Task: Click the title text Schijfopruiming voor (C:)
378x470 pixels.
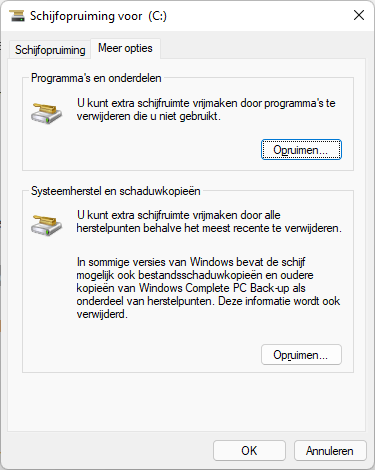Action: tap(98, 16)
